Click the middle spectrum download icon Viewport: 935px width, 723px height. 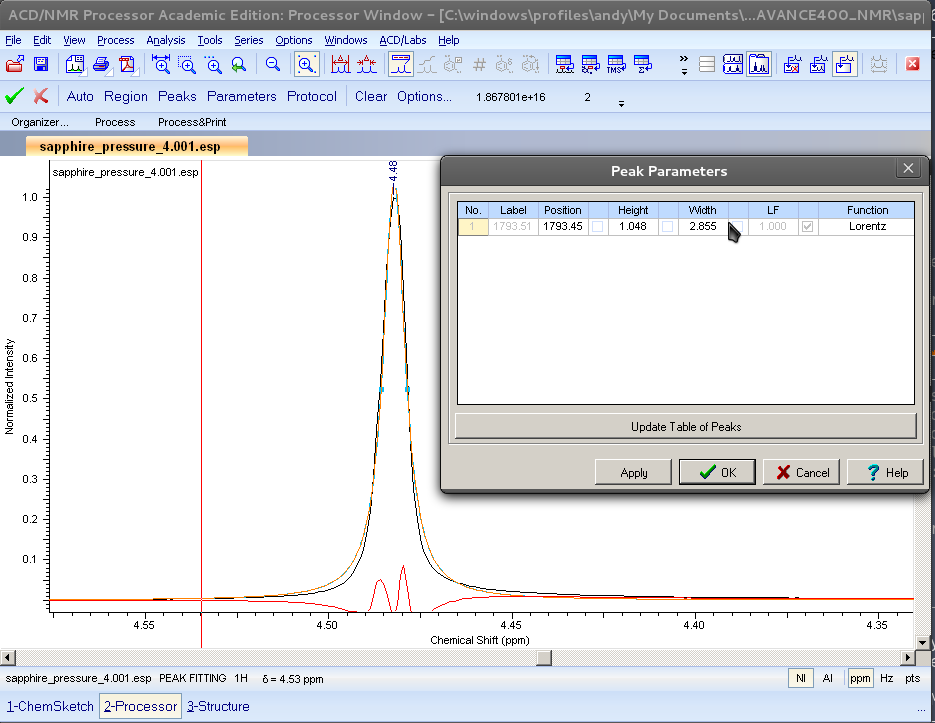pos(818,64)
